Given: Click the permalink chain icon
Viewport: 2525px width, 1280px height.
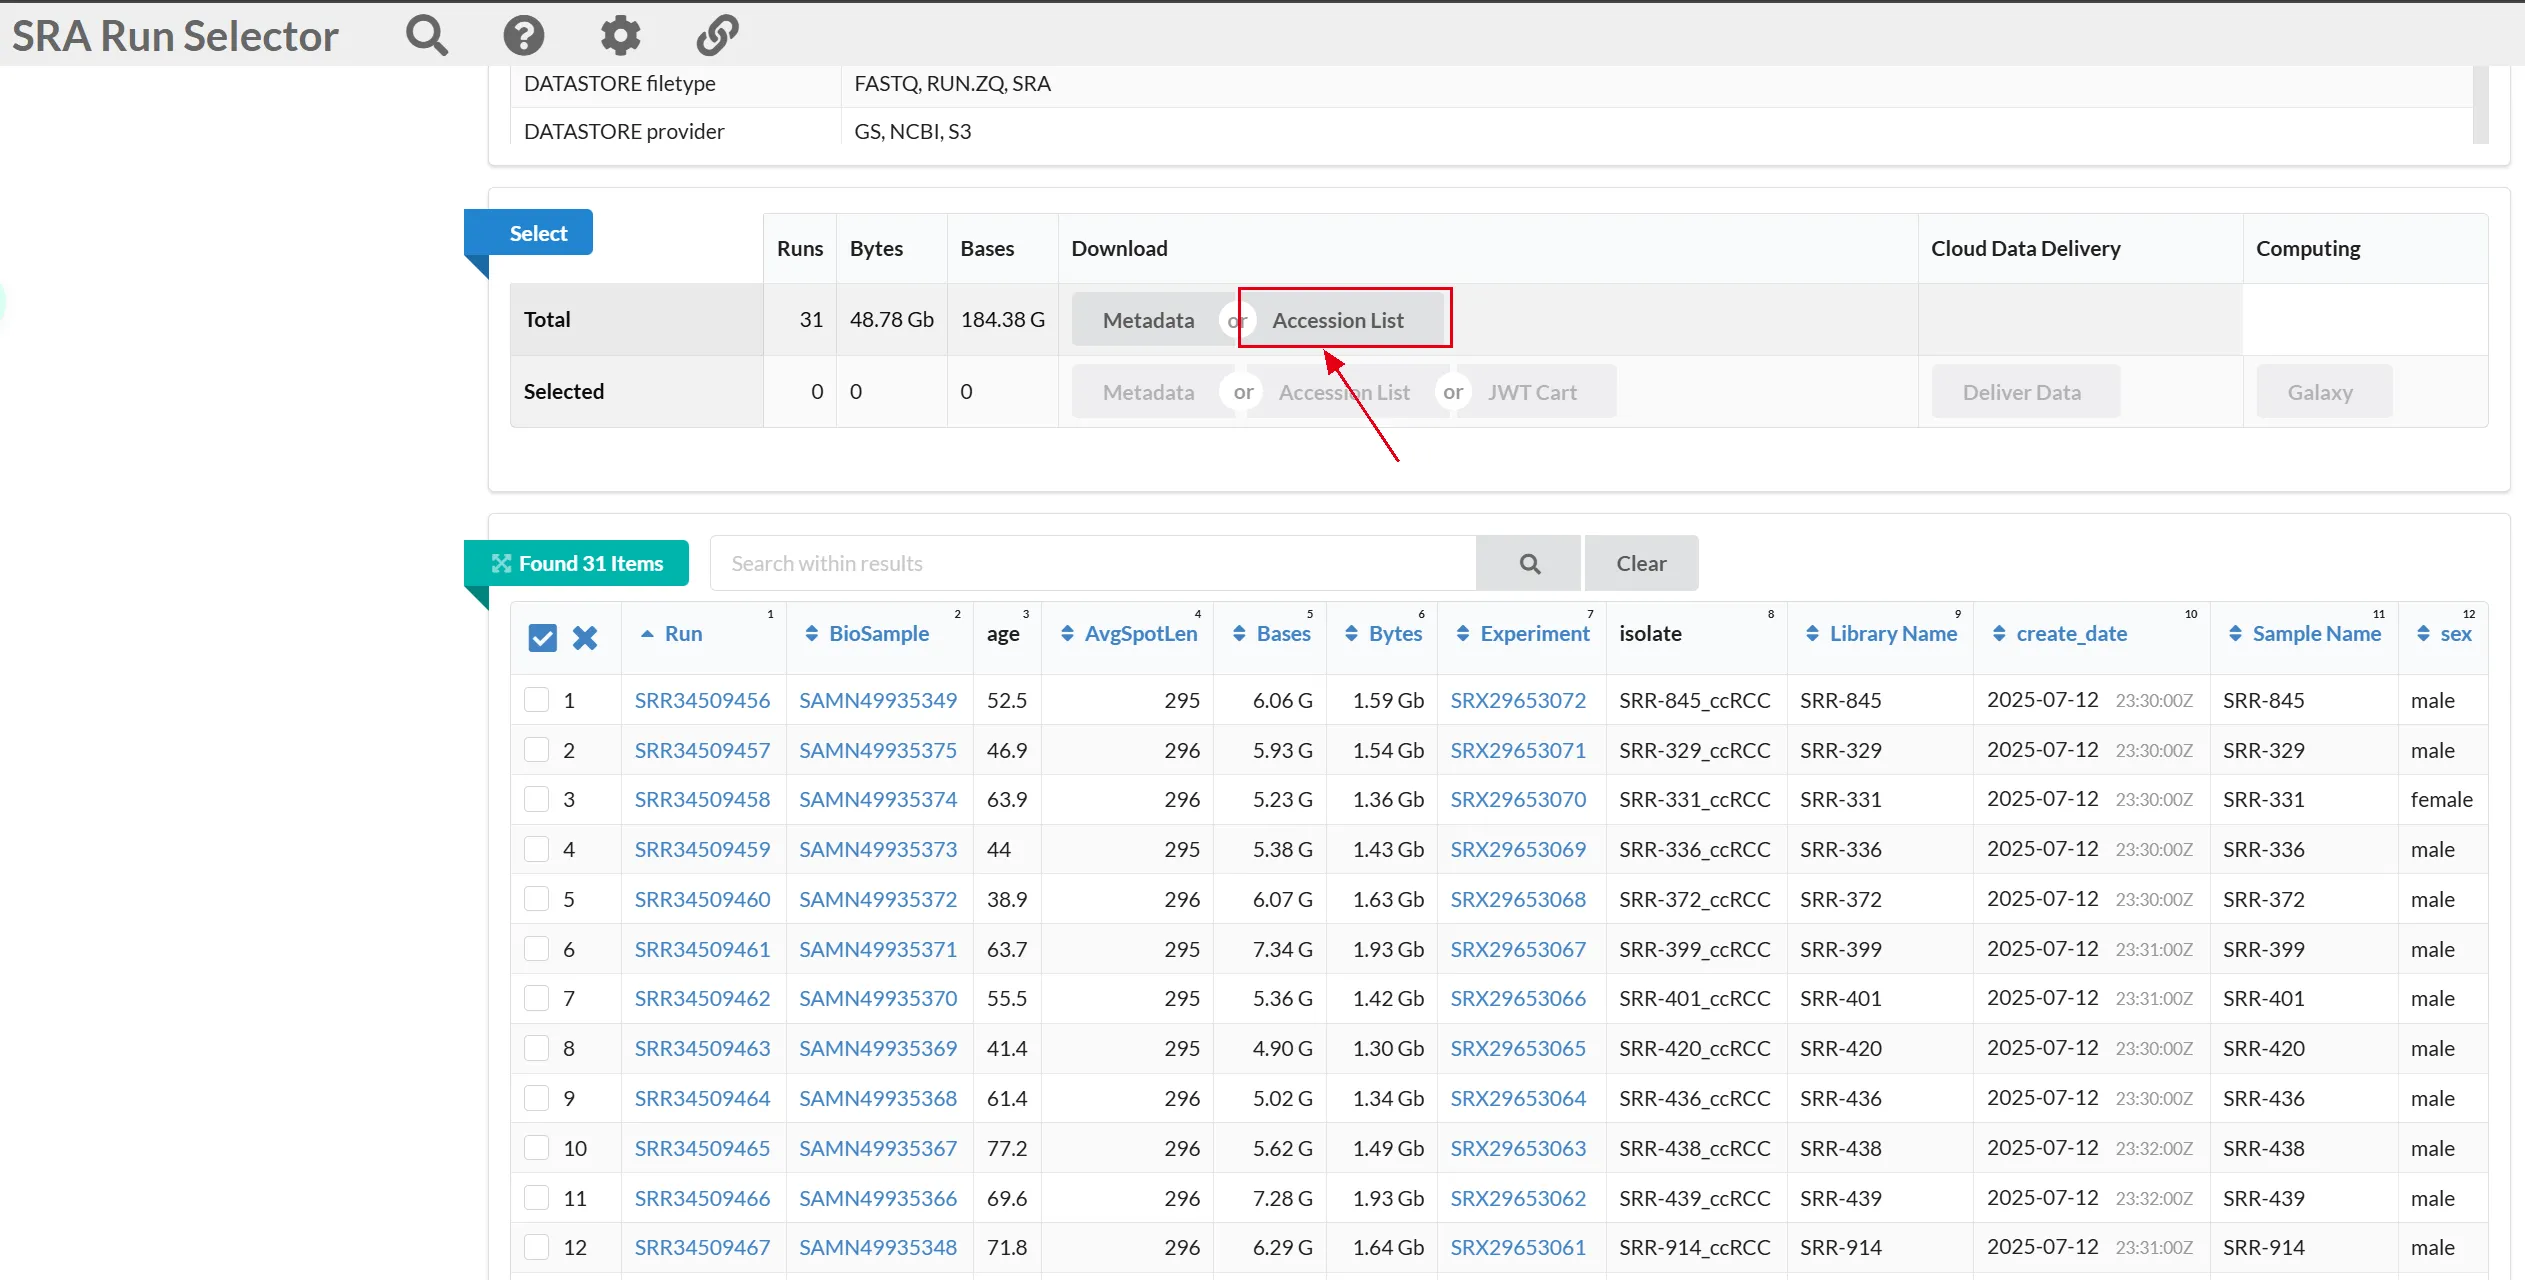Looking at the screenshot, I should pos(717,35).
